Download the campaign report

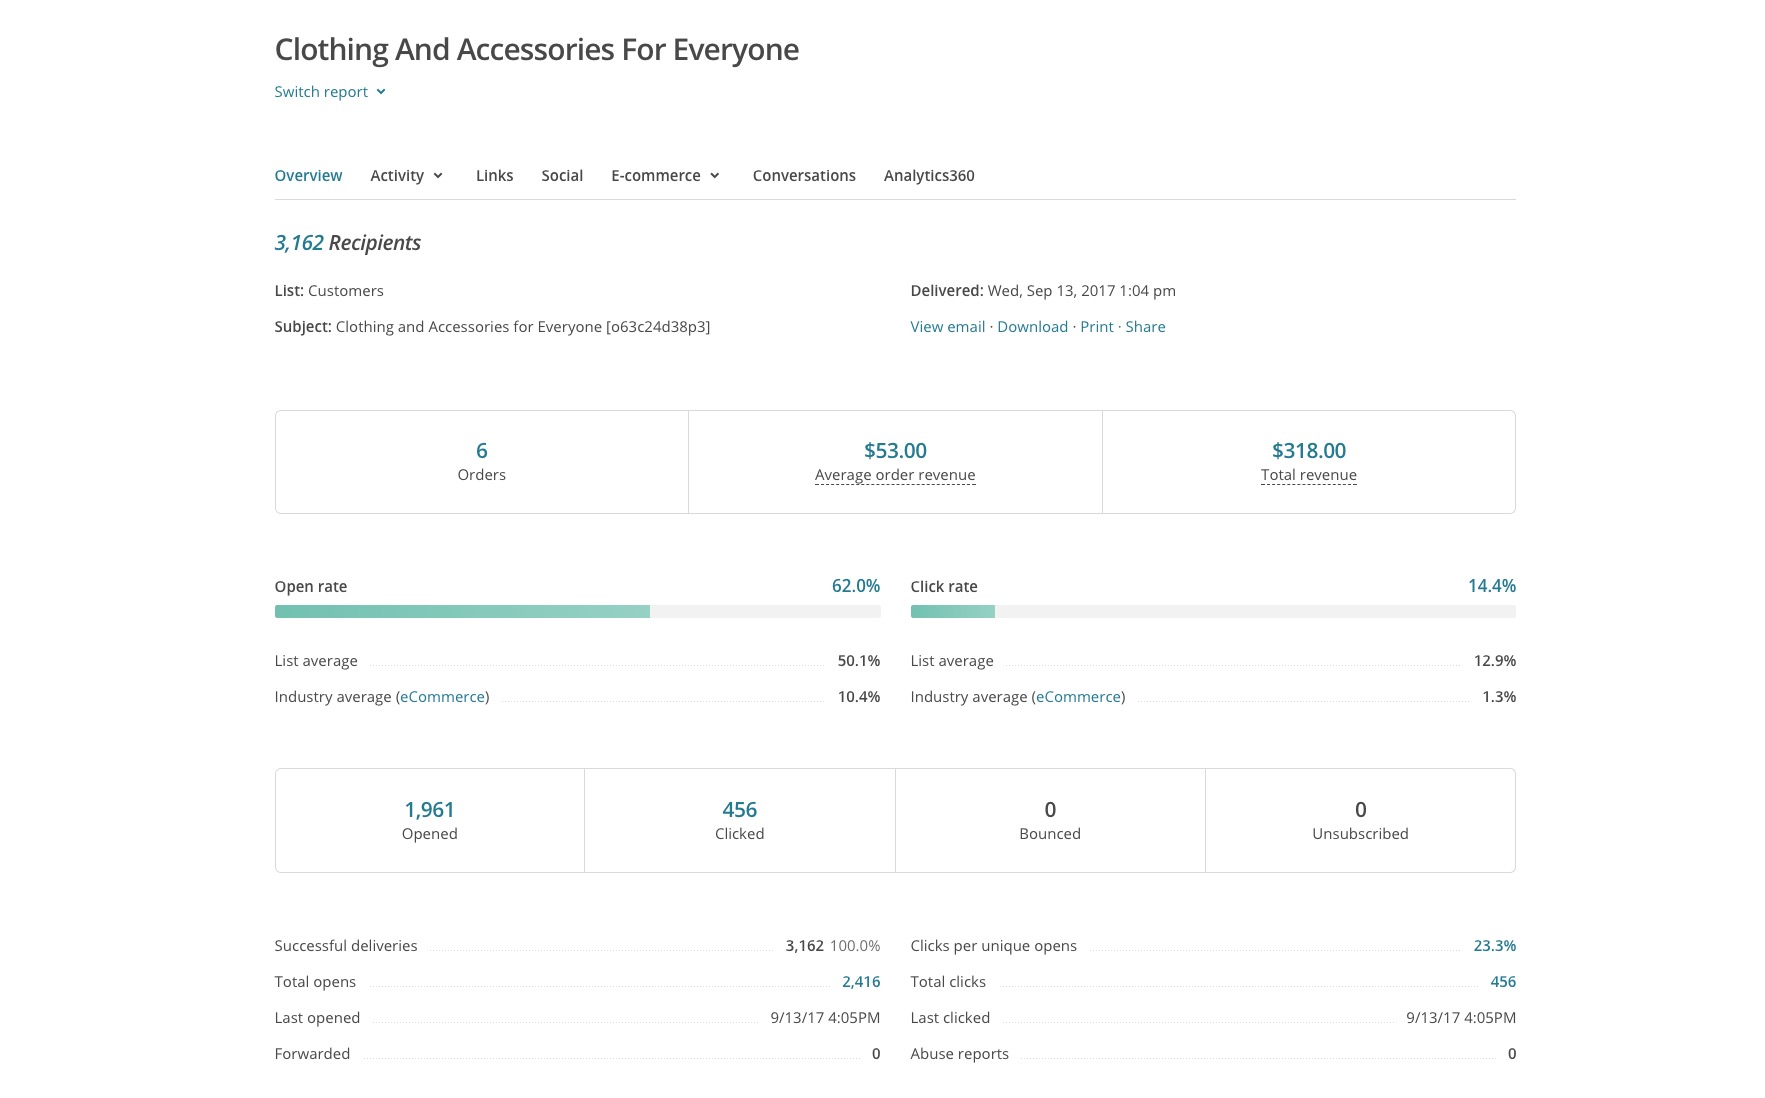pos(1032,327)
